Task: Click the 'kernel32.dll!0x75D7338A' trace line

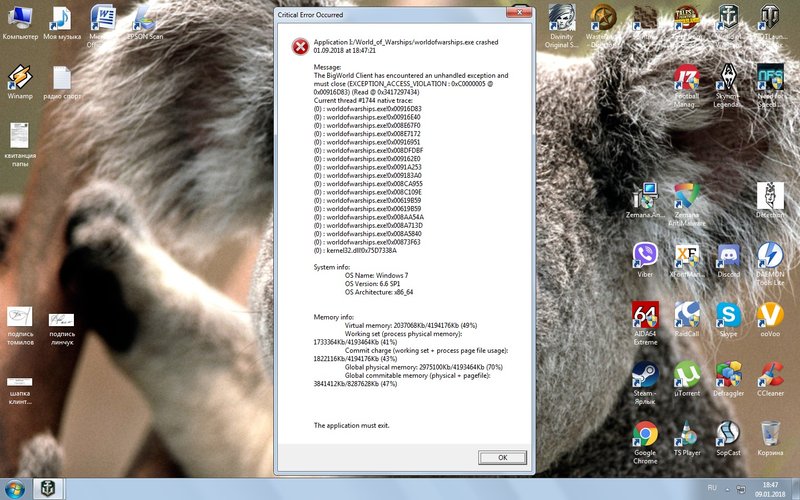Action: [x=355, y=251]
